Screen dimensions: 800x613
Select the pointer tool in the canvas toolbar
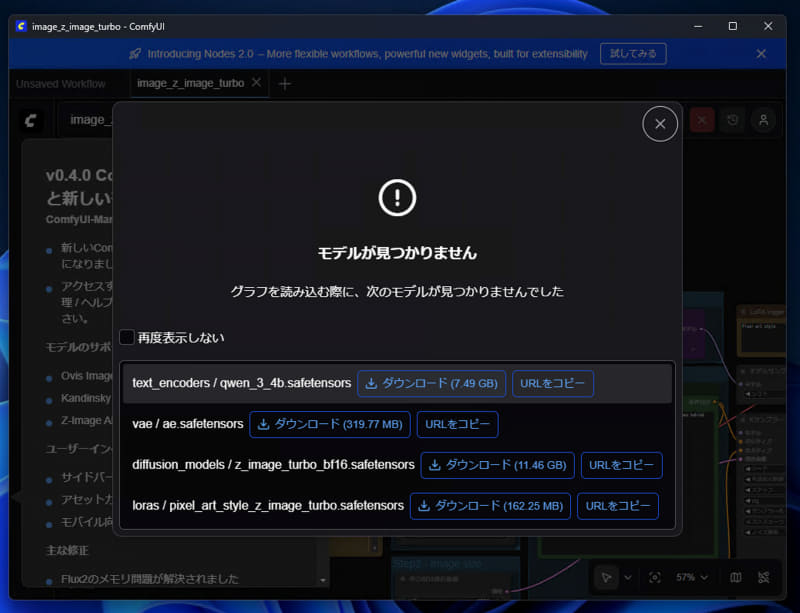coord(608,577)
